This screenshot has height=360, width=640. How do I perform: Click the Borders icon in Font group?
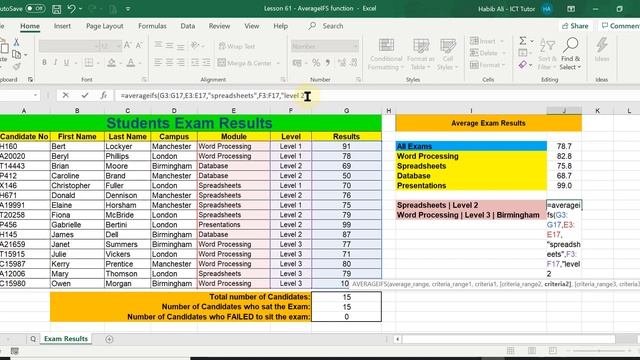(88, 62)
